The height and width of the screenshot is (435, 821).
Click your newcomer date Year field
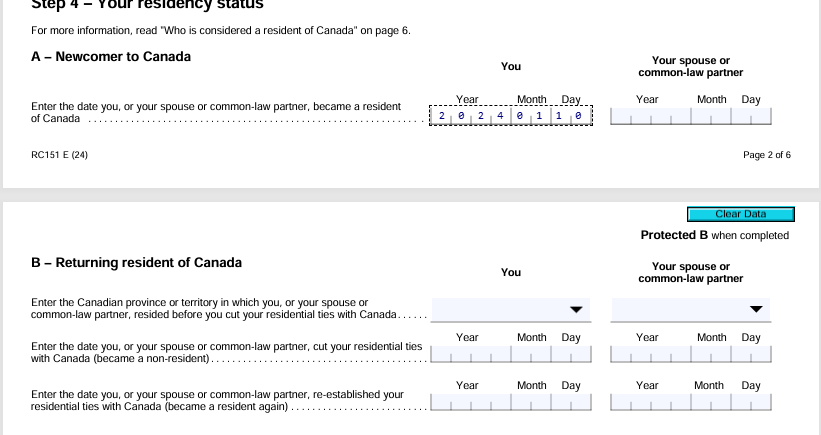(x=468, y=117)
